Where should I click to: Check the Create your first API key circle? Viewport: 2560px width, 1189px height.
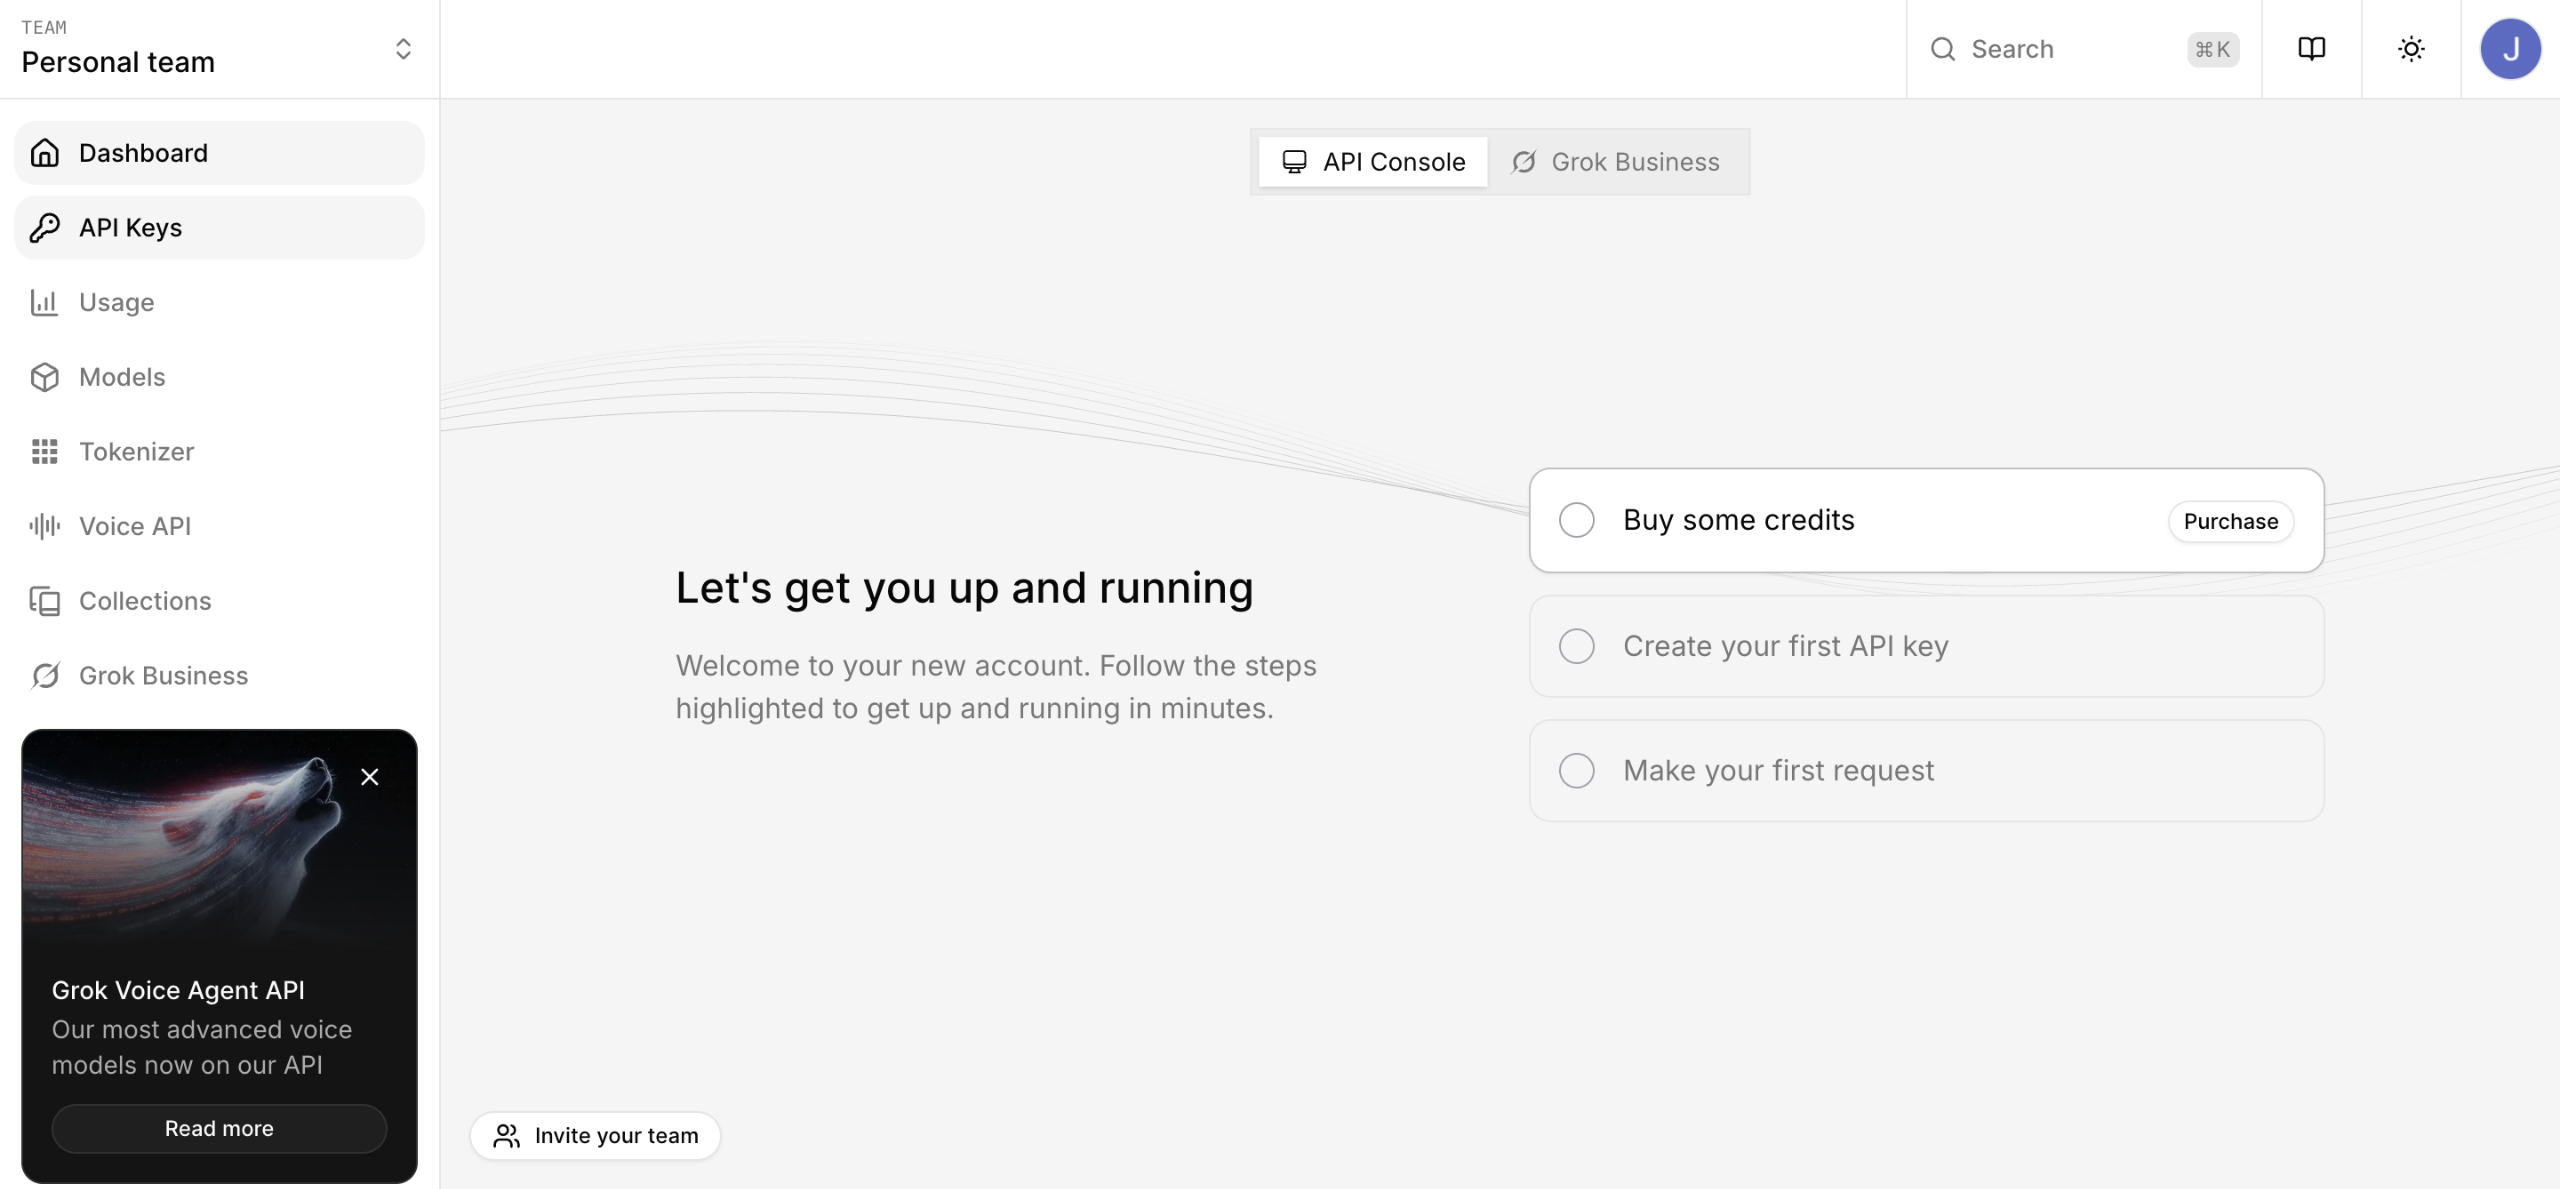pos(1576,646)
